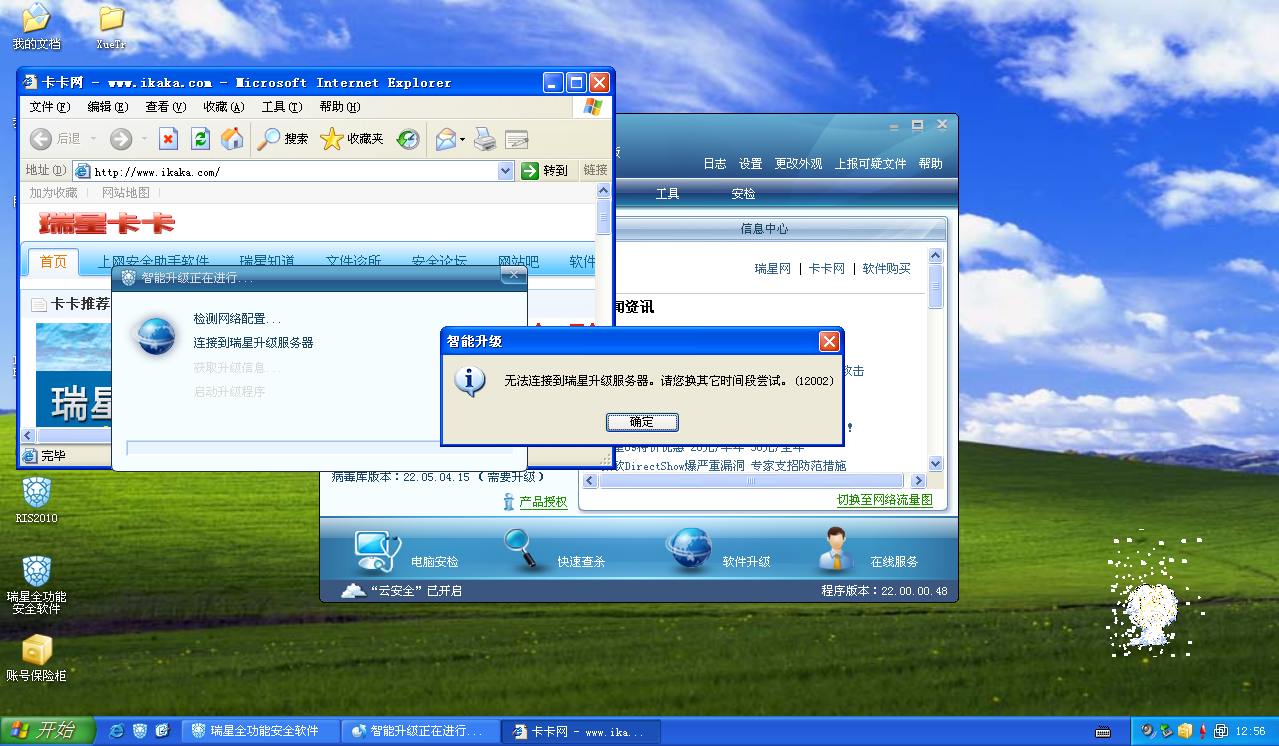Click the yellow Rising box icon in system tray
The width and height of the screenshot is (1279, 746).
coord(1185,731)
